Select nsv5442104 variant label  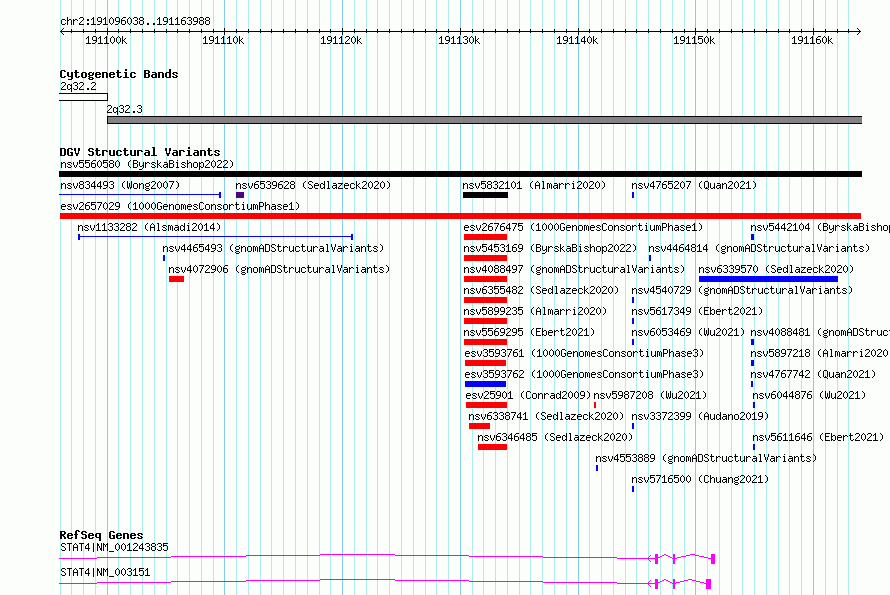(x=820, y=228)
